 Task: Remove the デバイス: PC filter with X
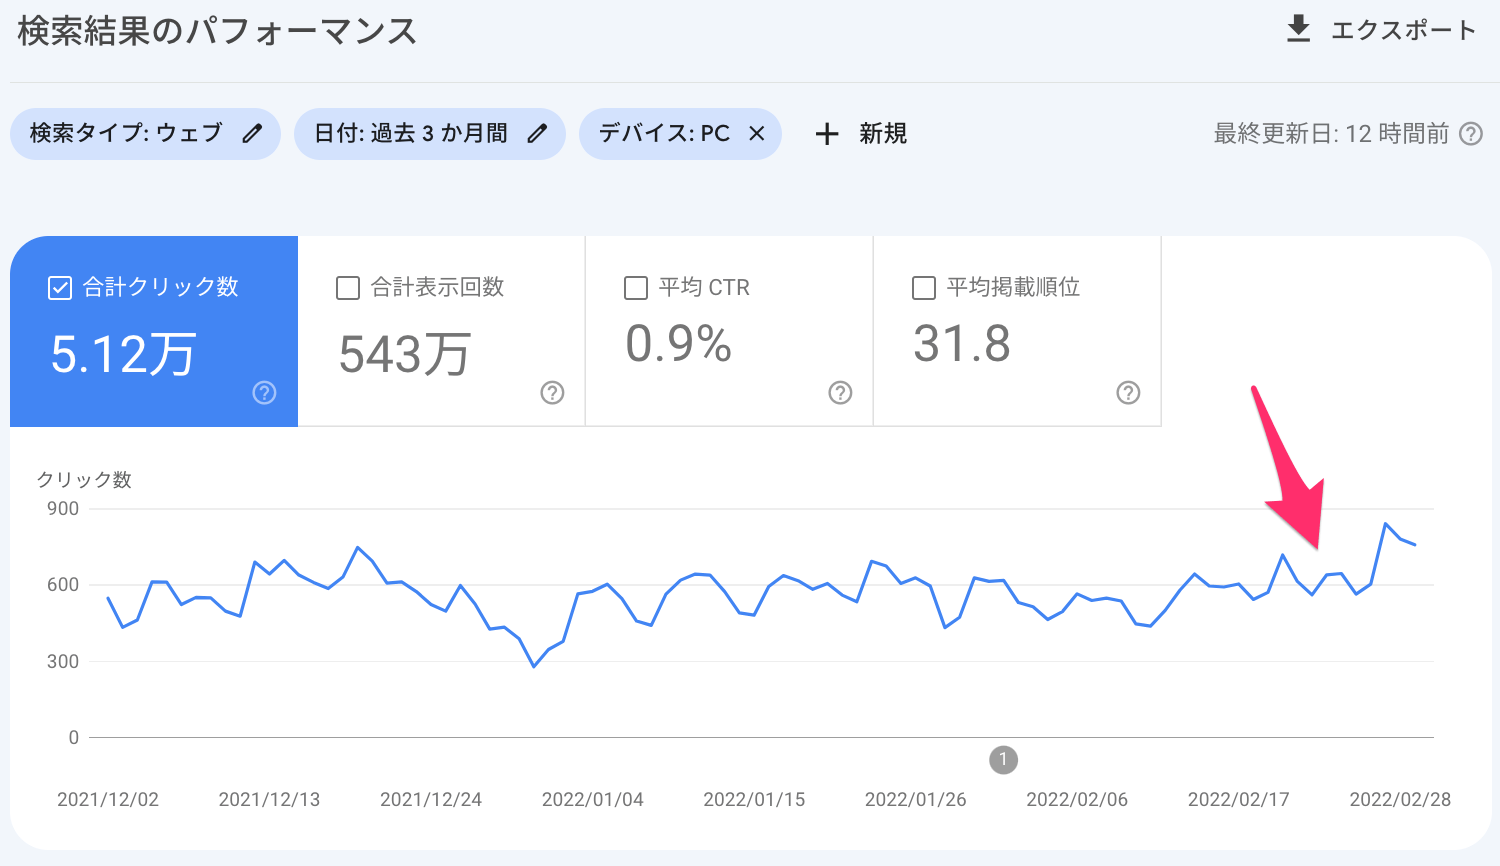click(x=757, y=133)
